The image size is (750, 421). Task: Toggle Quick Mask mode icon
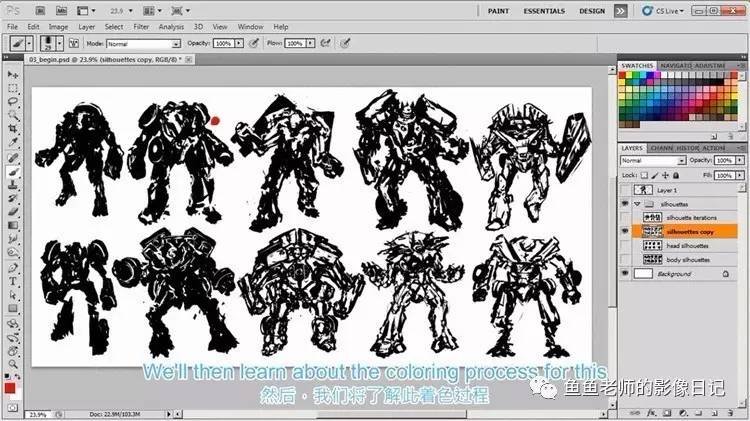[x=12, y=408]
